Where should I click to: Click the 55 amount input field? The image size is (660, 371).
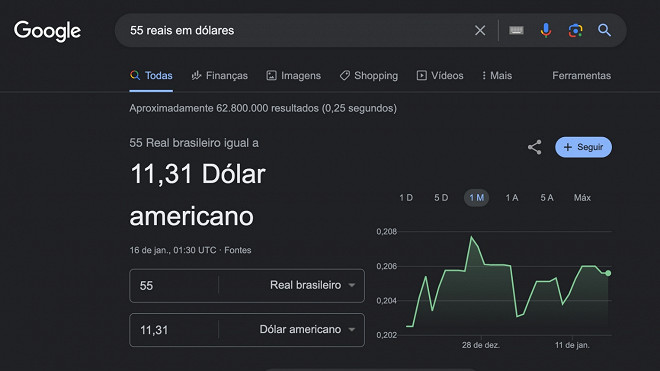point(174,286)
